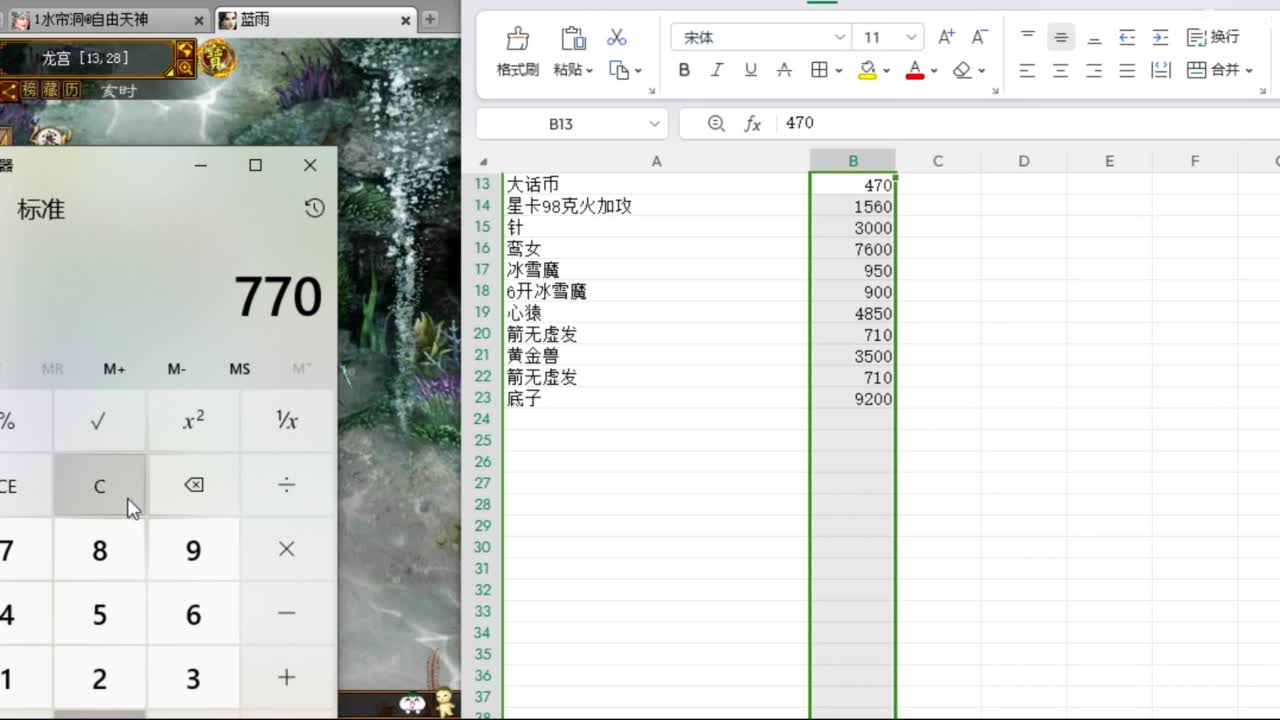Center cell text horizontally
Image resolution: width=1280 pixels, height=720 pixels.
[x=1061, y=70]
